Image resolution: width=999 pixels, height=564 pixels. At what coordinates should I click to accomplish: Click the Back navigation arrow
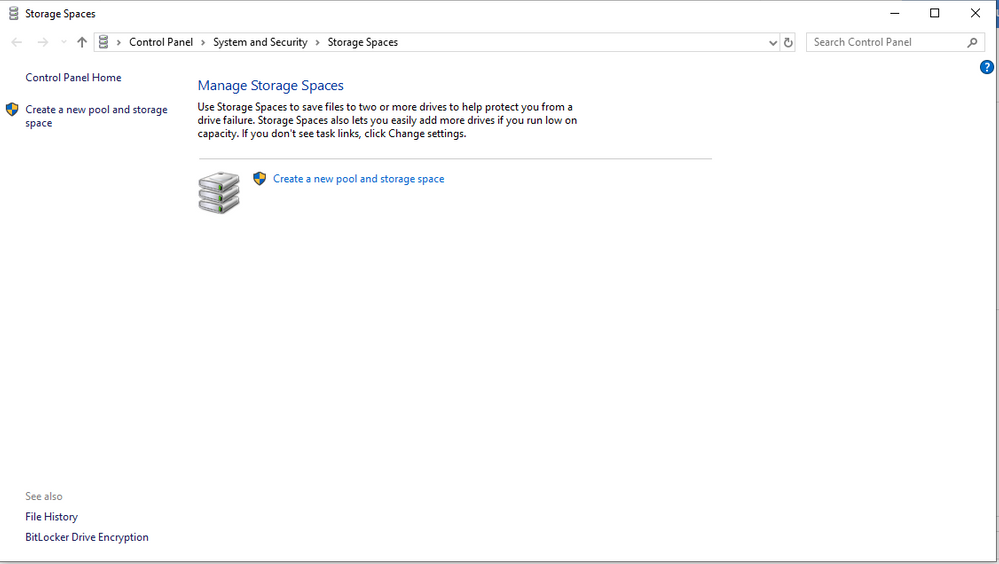tap(16, 42)
